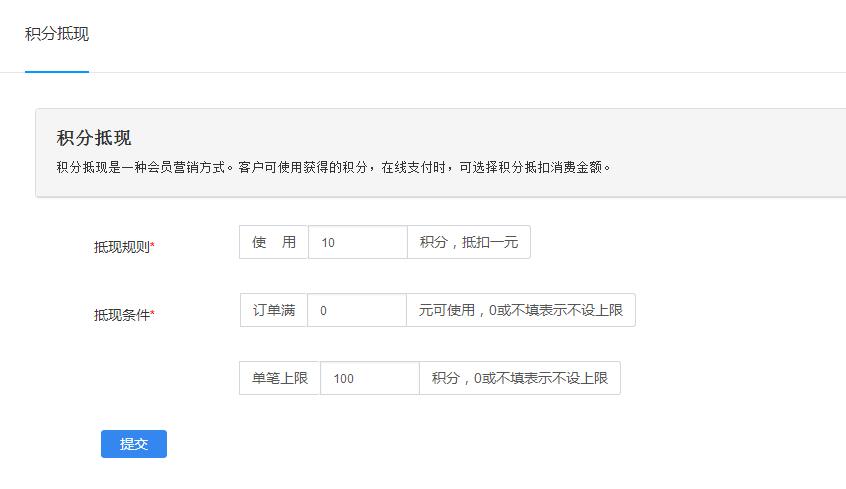This screenshot has height=489, width=846.
Task: Click the 使用 prefix label
Action: (274, 242)
